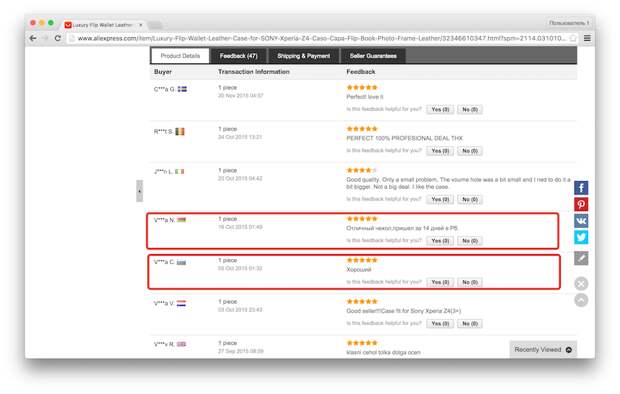620x394 pixels.
Task: Click the four-star rating of J***n L.
Action: pos(361,170)
